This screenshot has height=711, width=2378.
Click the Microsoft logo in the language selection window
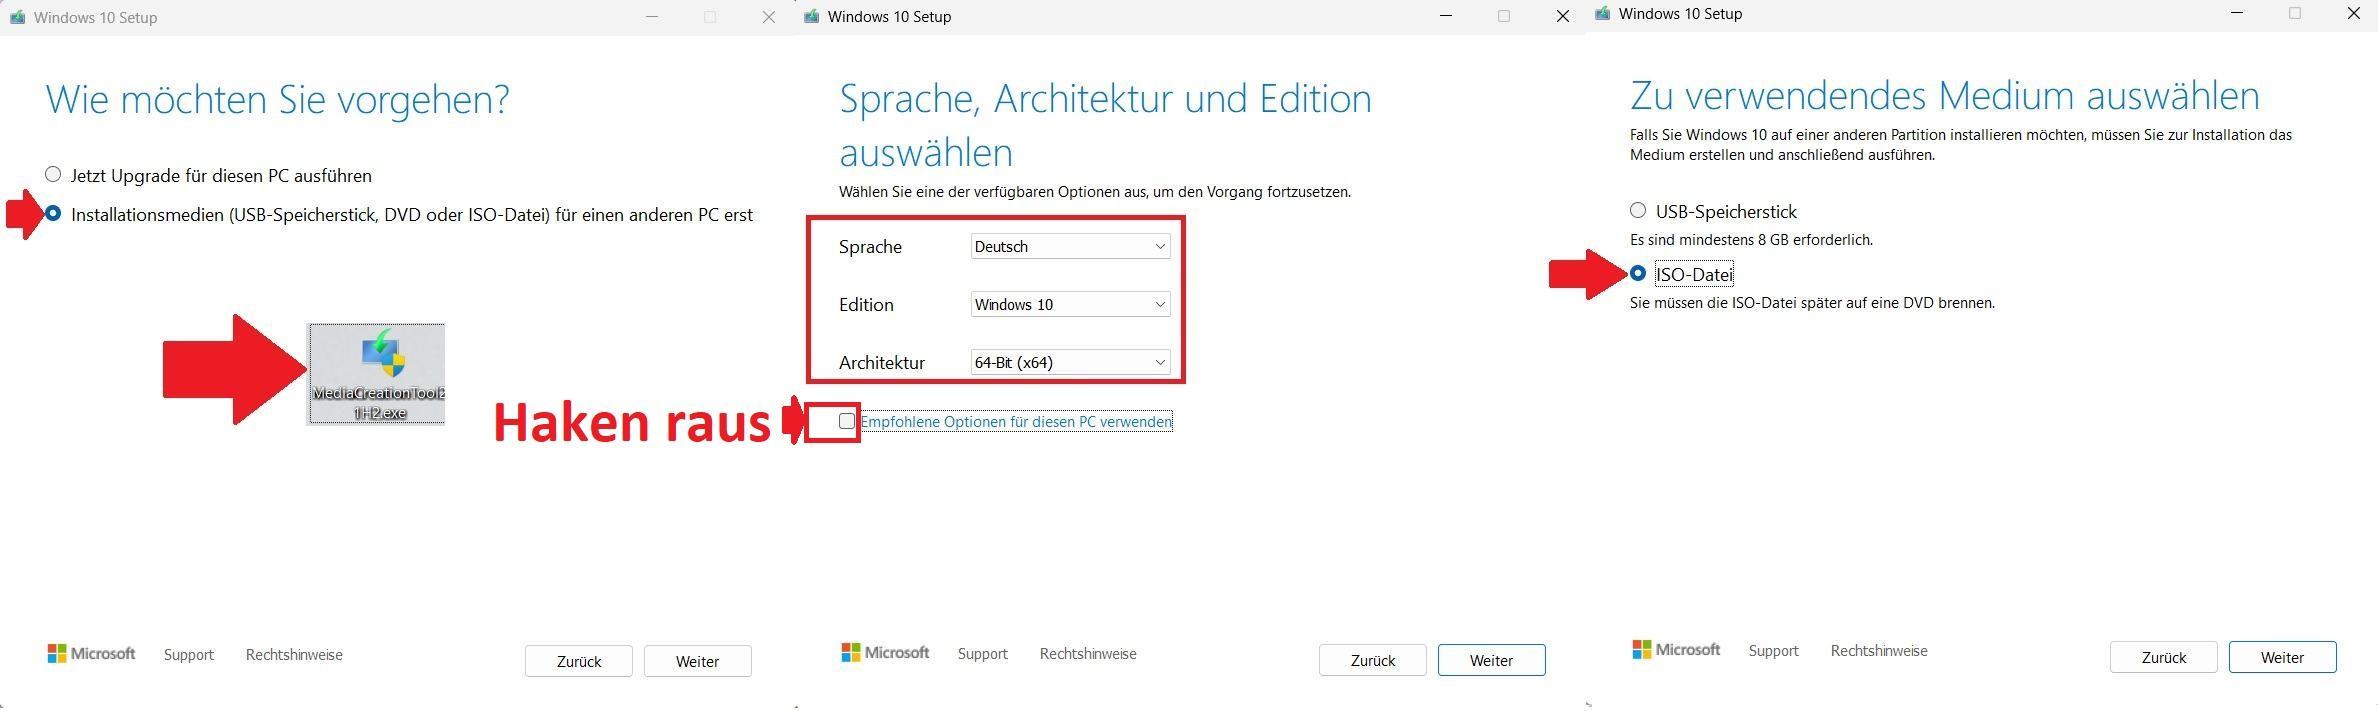click(885, 653)
